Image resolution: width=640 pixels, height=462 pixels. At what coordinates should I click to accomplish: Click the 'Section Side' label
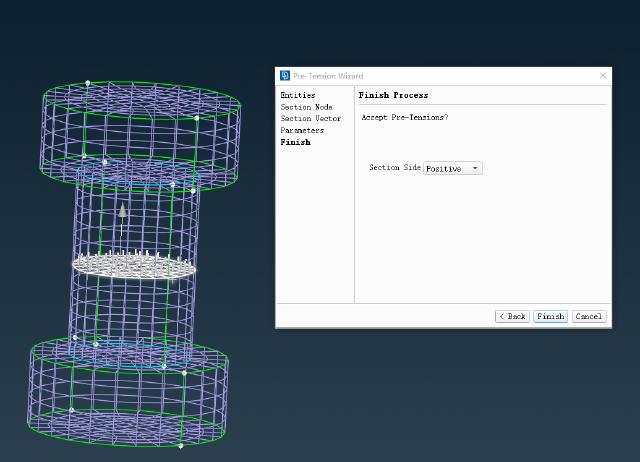(x=395, y=167)
